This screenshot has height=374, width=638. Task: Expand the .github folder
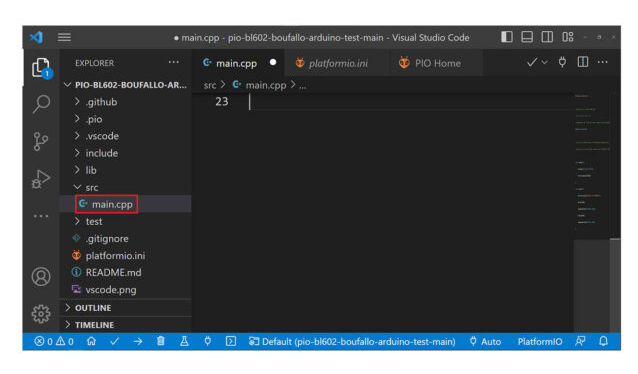tap(125, 102)
